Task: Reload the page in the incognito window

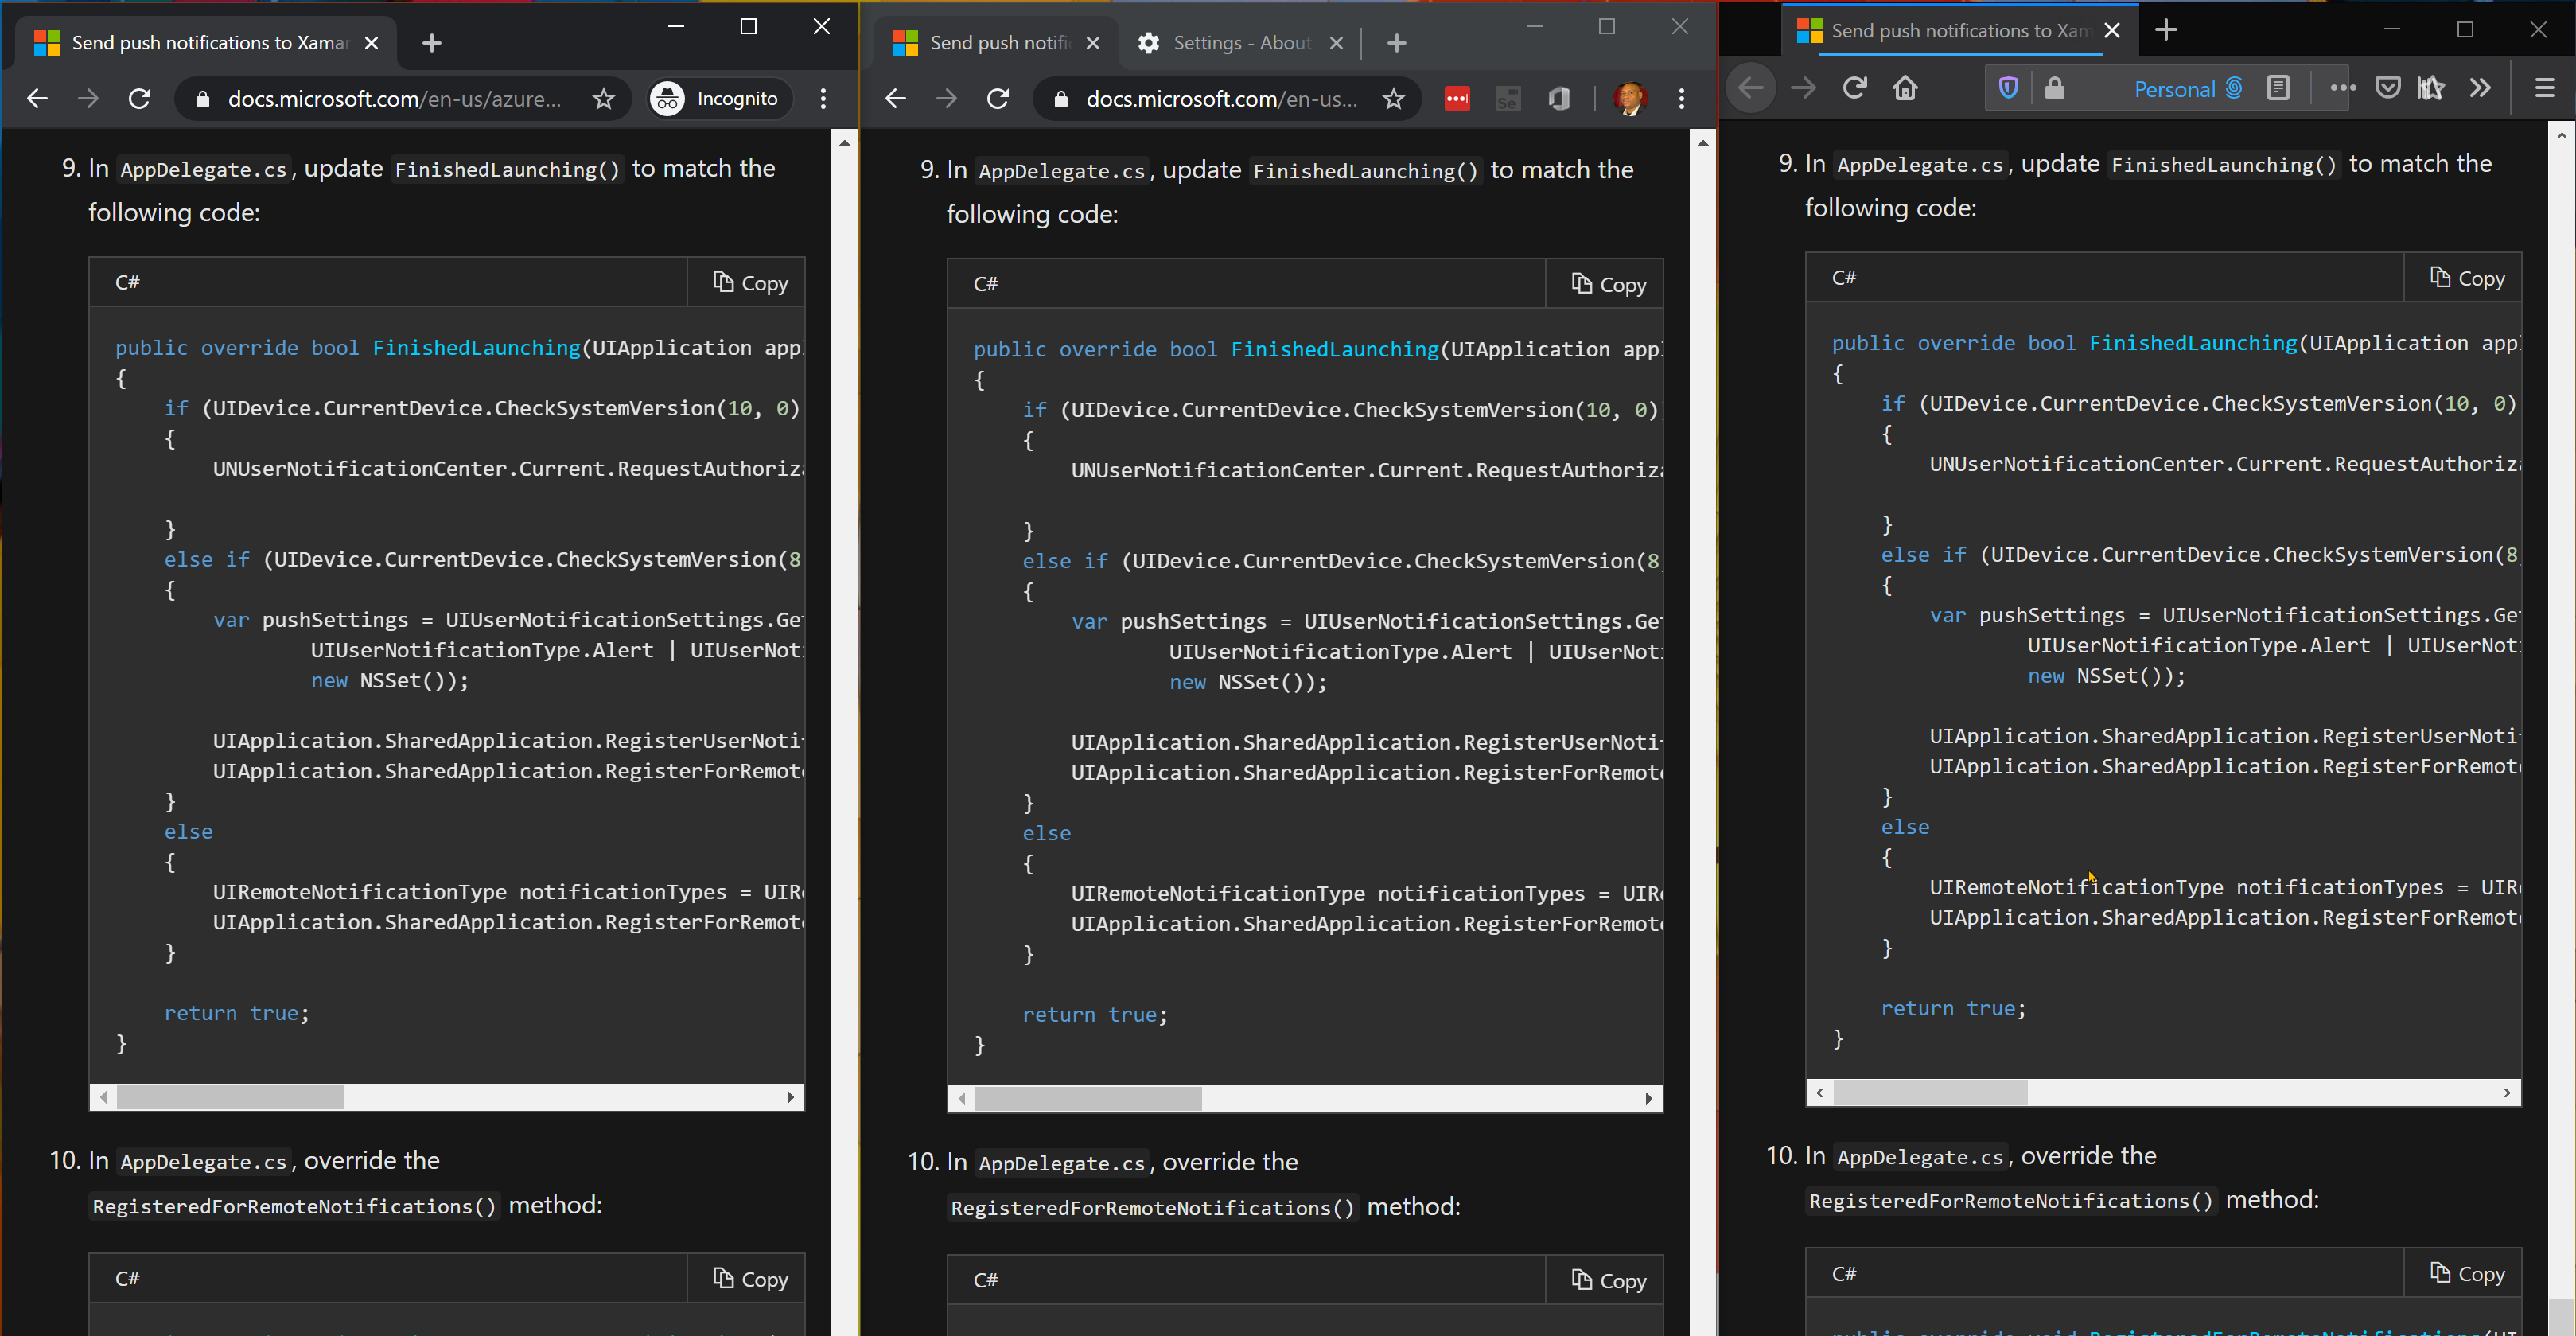Action: coord(140,98)
